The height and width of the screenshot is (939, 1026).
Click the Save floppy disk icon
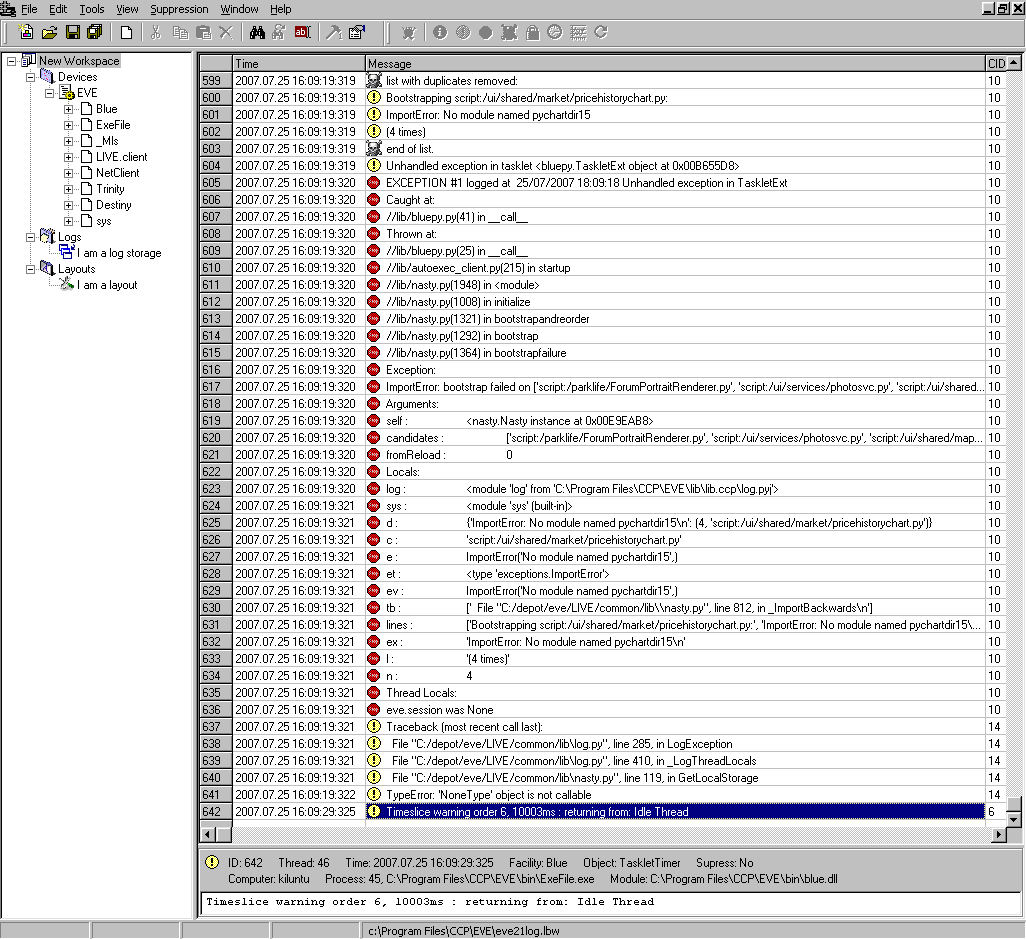pyautogui.click(x=73, y=32)
